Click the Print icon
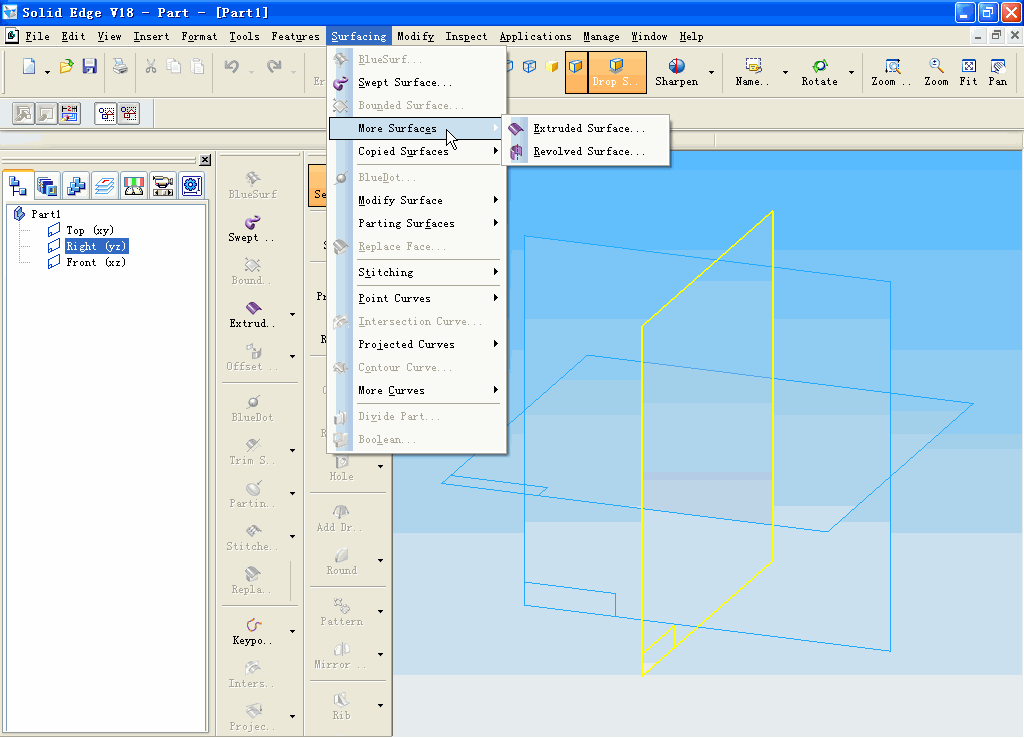 [120, 66]
